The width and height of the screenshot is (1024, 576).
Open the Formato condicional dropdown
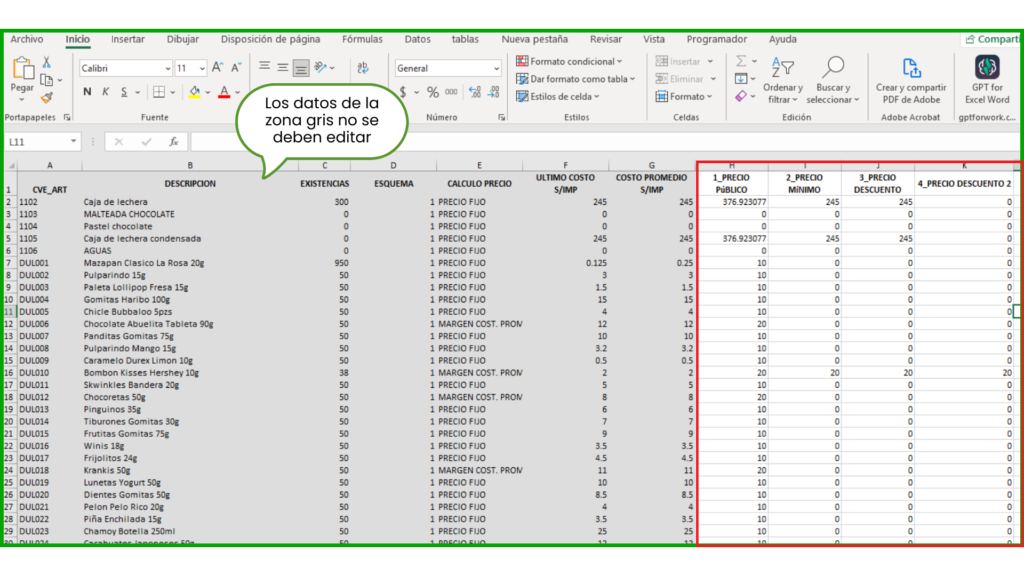pos(569,62)
